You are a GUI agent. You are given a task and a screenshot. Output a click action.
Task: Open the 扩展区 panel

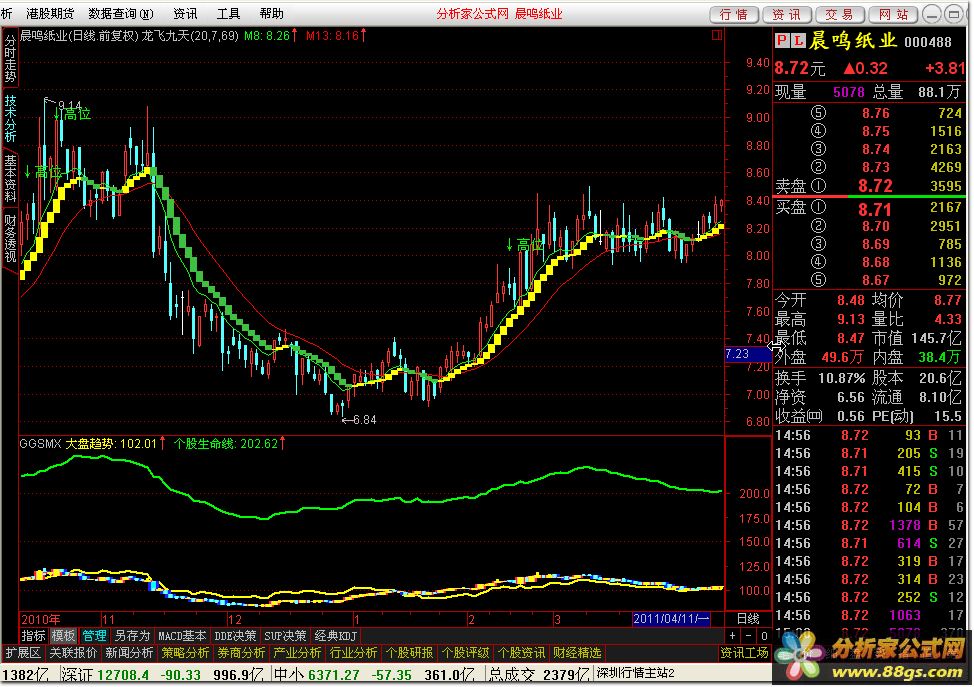tap(23, 653)
